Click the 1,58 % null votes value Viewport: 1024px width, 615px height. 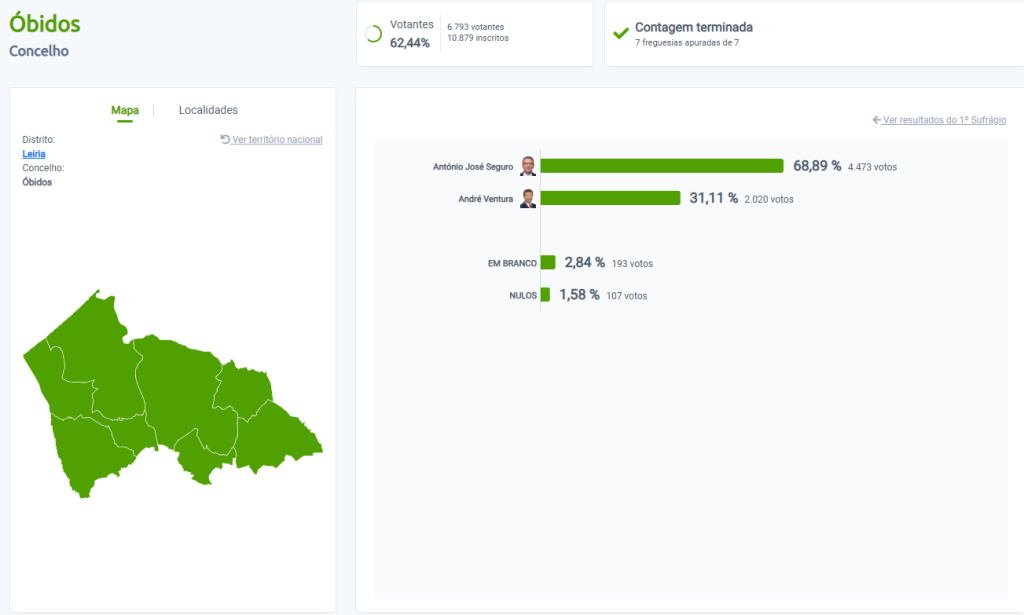coord(579,294)
